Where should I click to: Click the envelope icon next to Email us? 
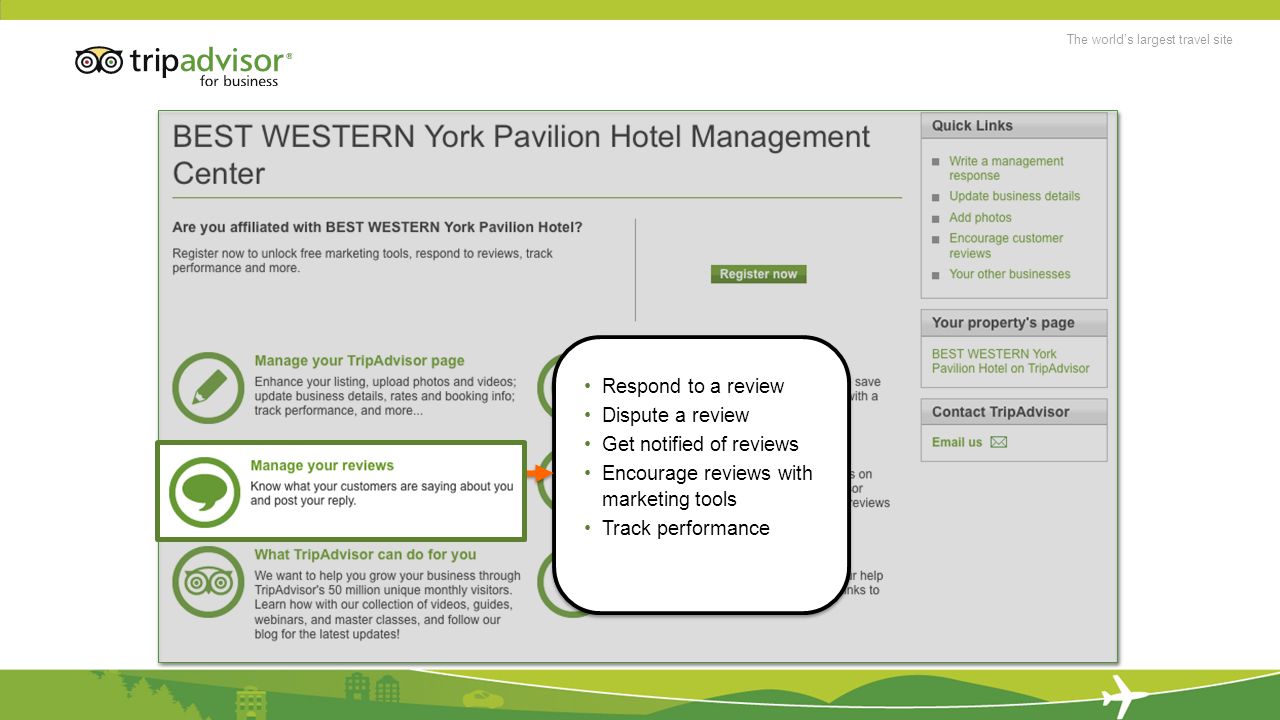(x=998, y=442)
